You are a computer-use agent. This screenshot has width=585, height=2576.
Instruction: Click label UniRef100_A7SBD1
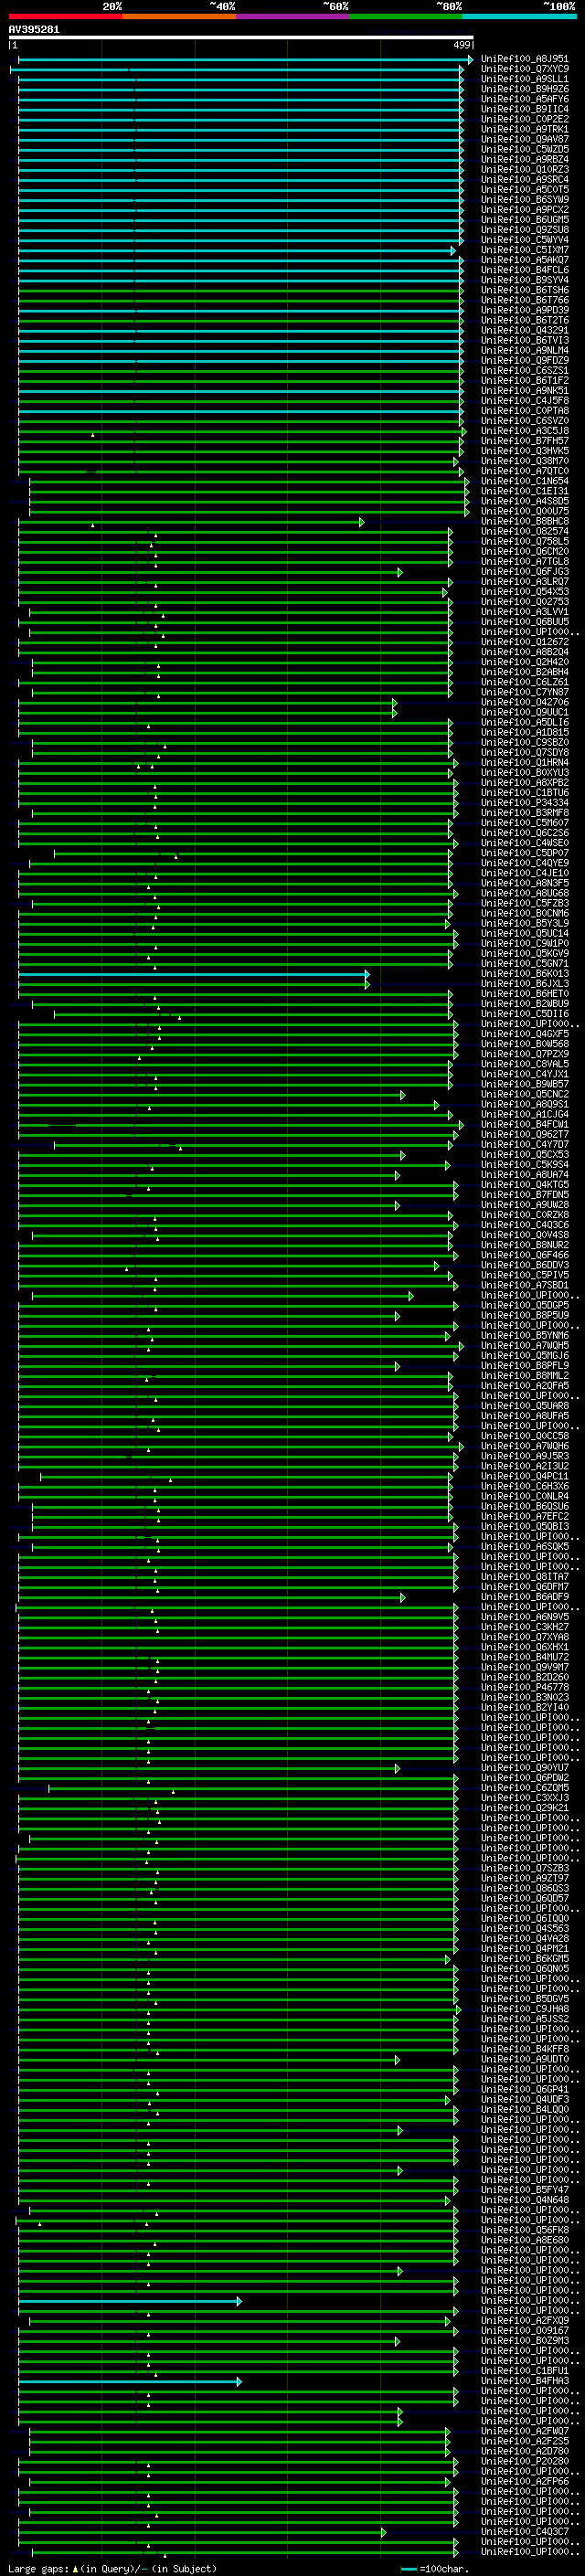pos(525,1286)
